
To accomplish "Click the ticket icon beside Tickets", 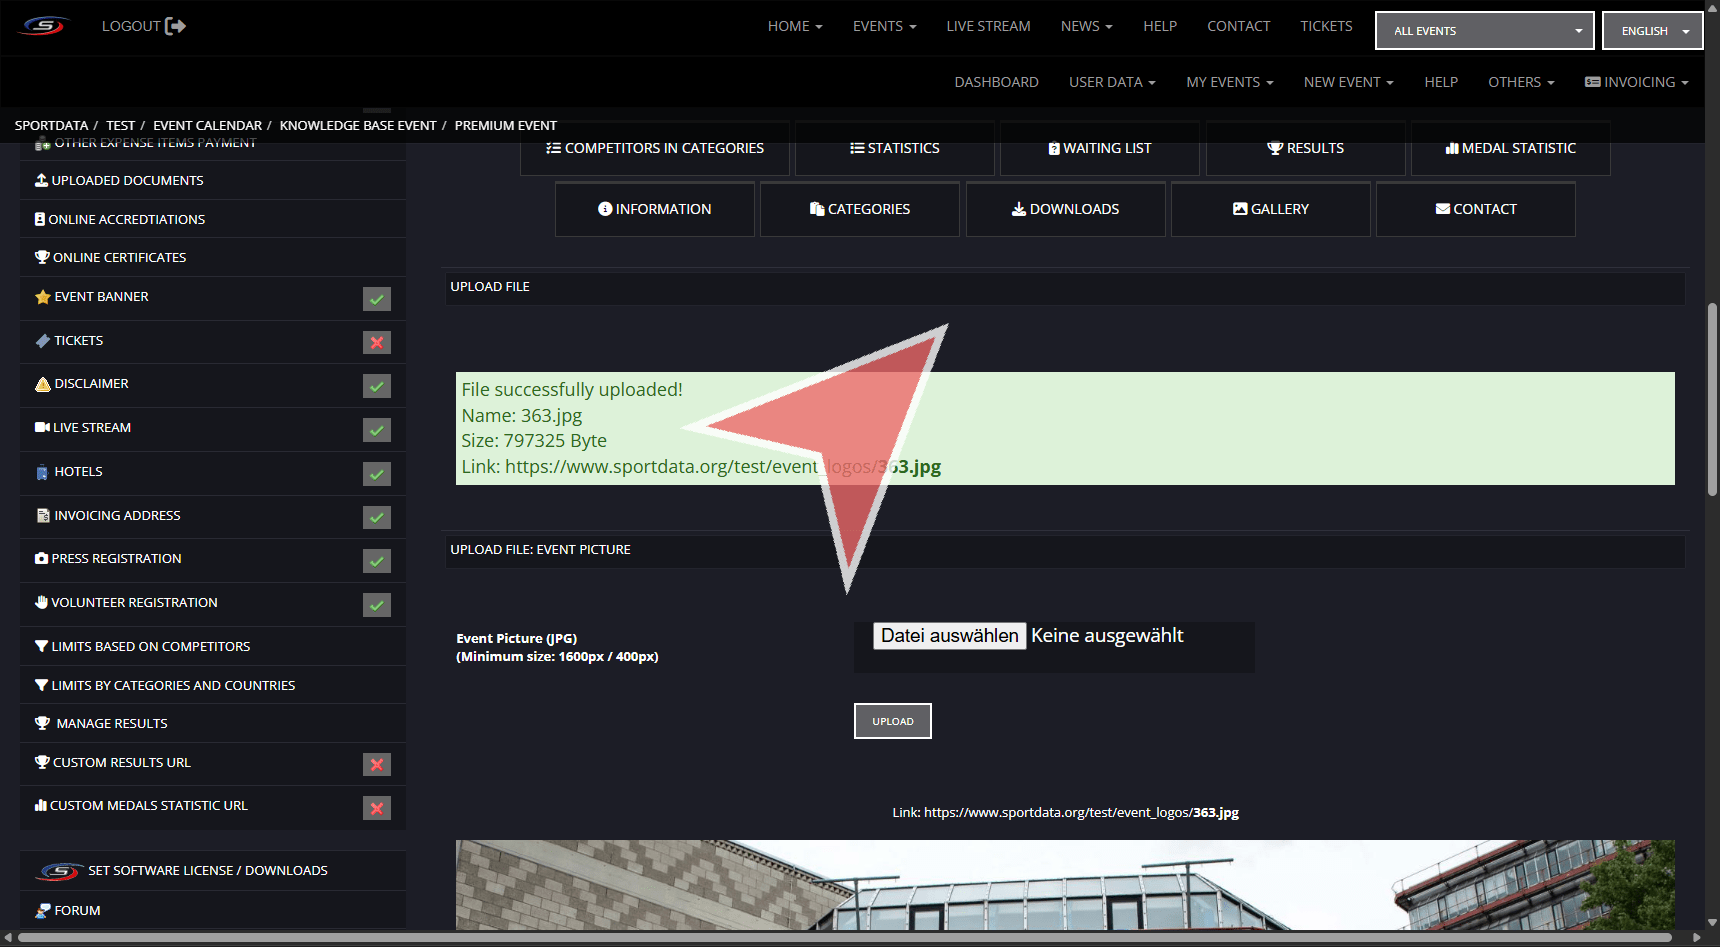I will [x=42, y=341].
